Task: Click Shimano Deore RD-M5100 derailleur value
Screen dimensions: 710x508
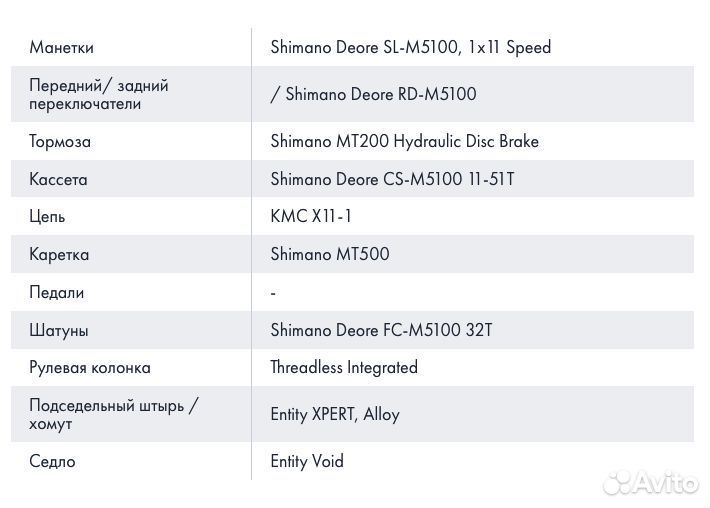Action: pyautogui.click(x=373, y=95)
